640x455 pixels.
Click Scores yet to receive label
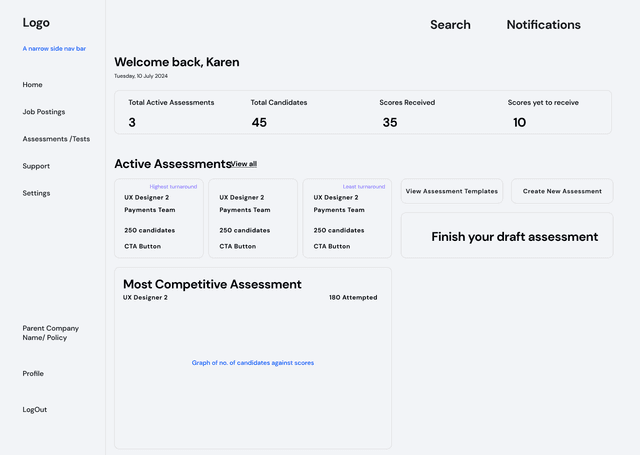point(543,102)
